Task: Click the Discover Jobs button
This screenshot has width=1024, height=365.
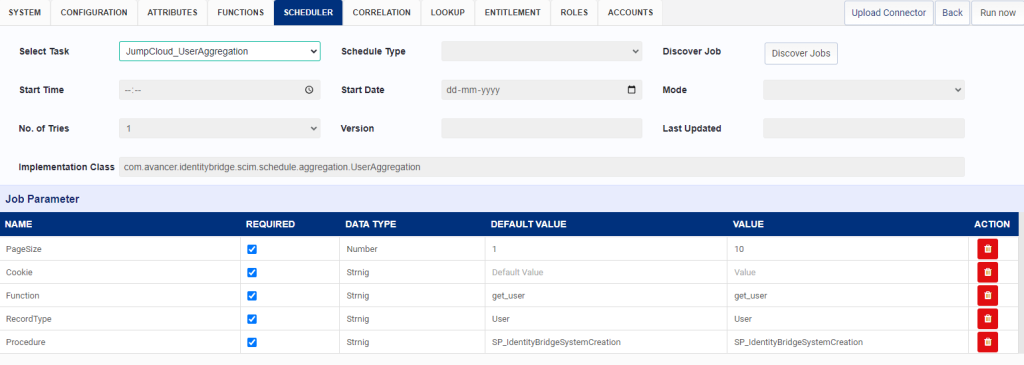Action: [x=801, y=54]
